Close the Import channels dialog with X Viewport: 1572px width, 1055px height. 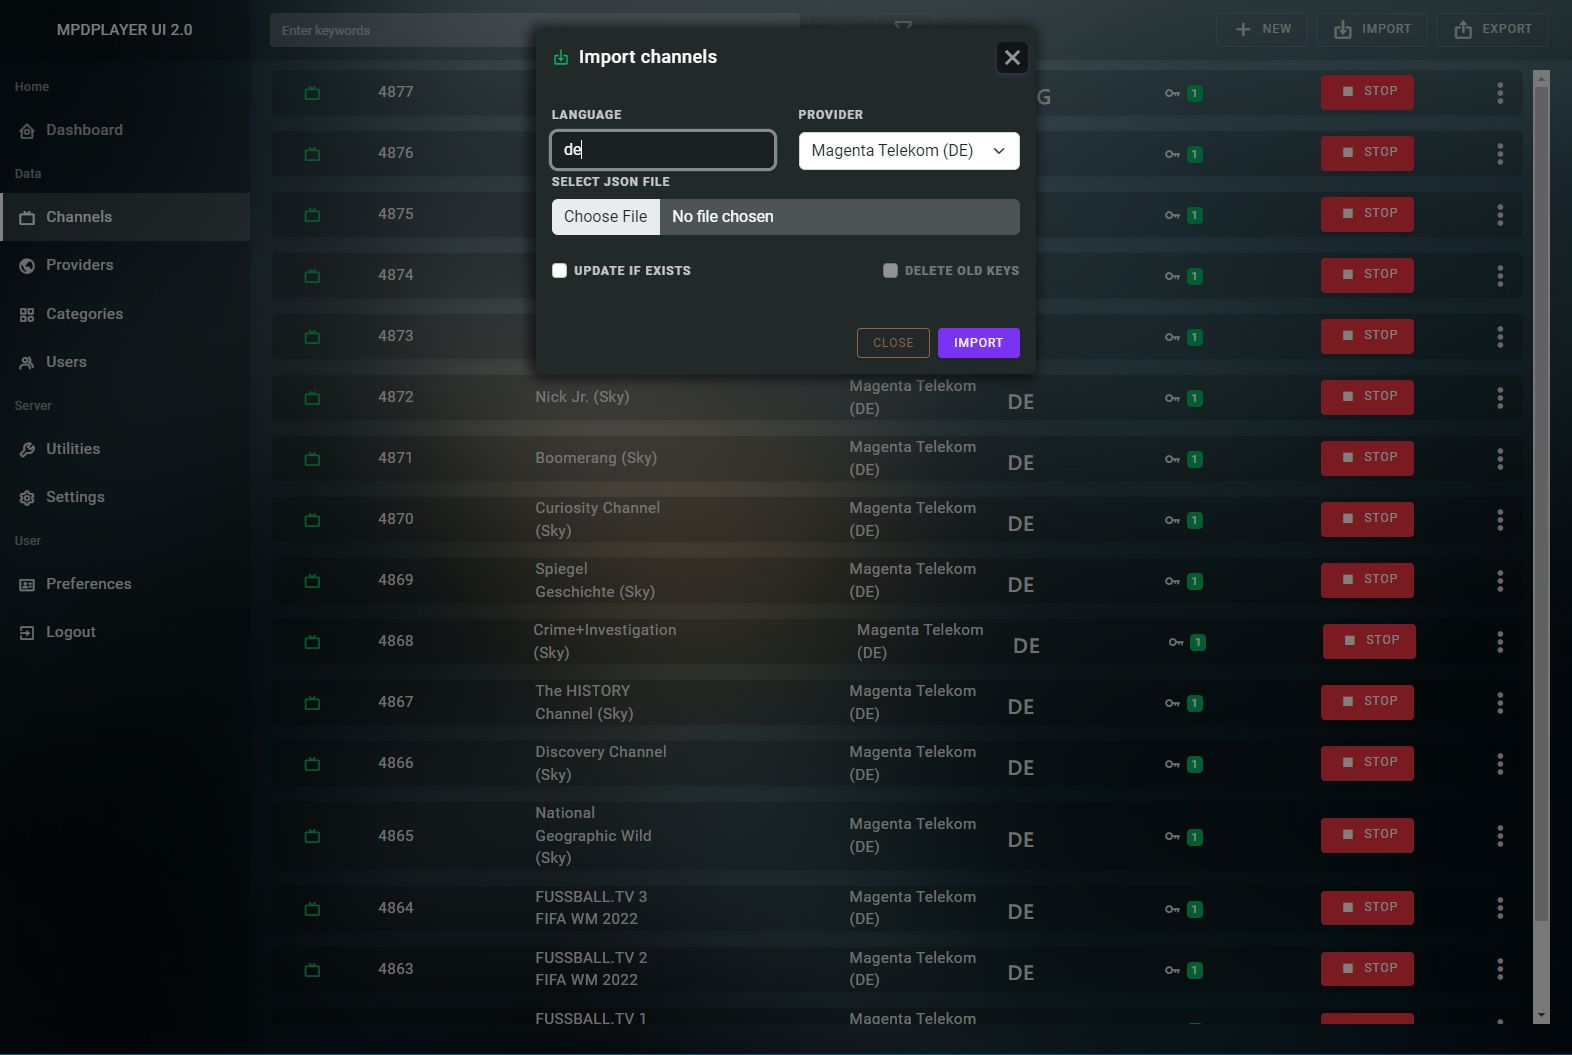[1012, 58]
